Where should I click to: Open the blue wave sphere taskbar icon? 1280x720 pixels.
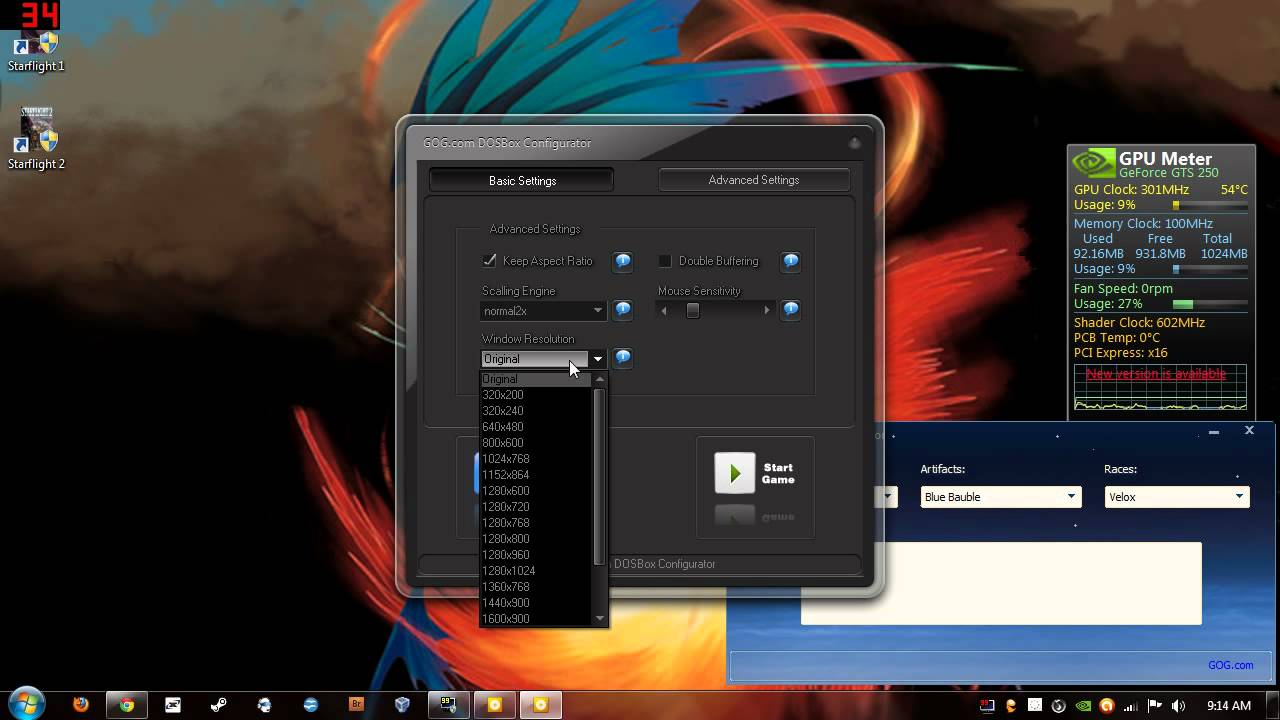(x=311, y=704)
